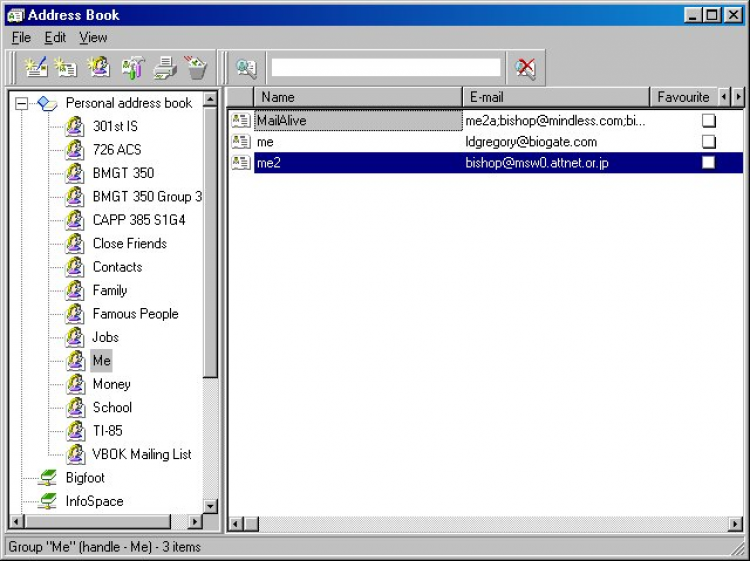
Task: Select the contact named me
Action: tap(265, 142)
